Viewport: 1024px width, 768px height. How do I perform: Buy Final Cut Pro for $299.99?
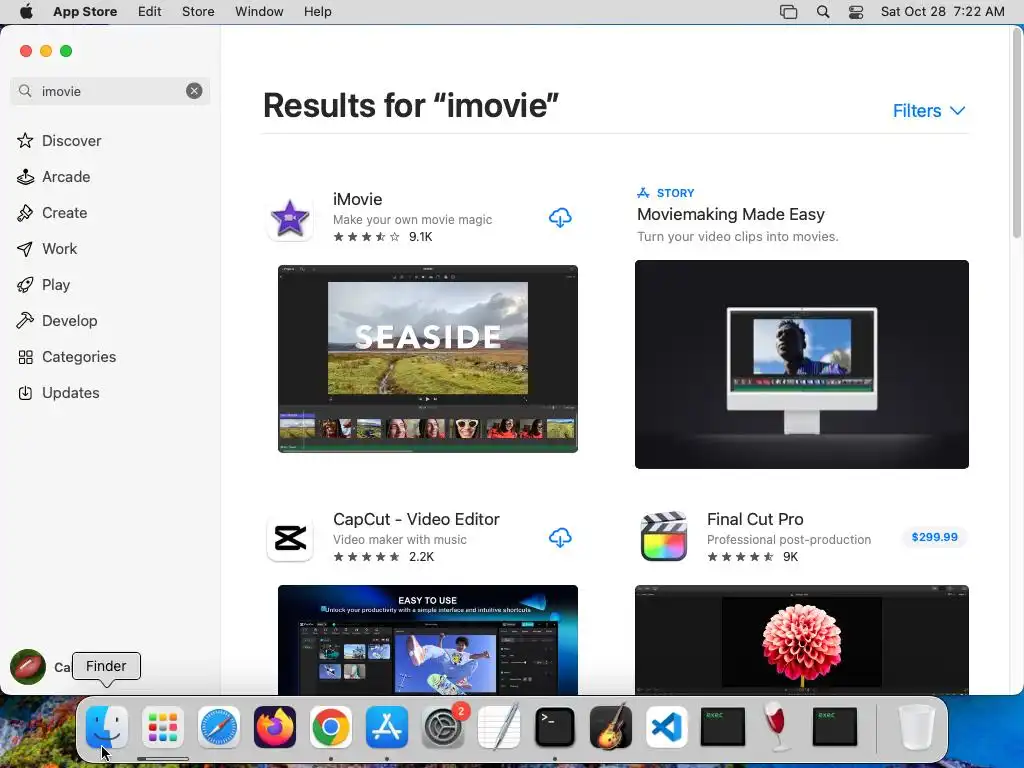coord(935,537)
